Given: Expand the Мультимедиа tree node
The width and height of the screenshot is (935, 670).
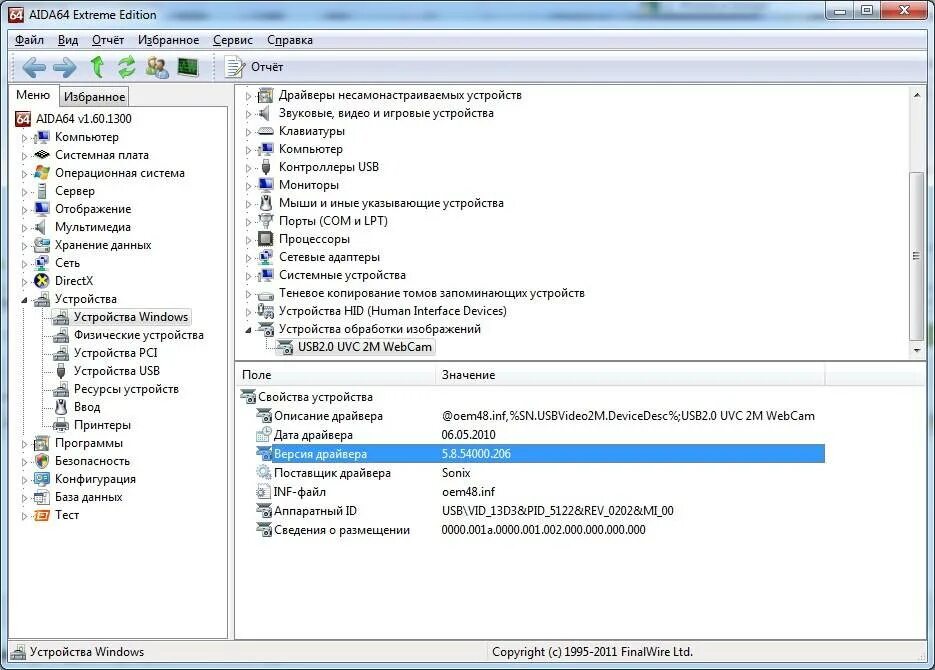Looking at the screenshot, I should (24, 228).
